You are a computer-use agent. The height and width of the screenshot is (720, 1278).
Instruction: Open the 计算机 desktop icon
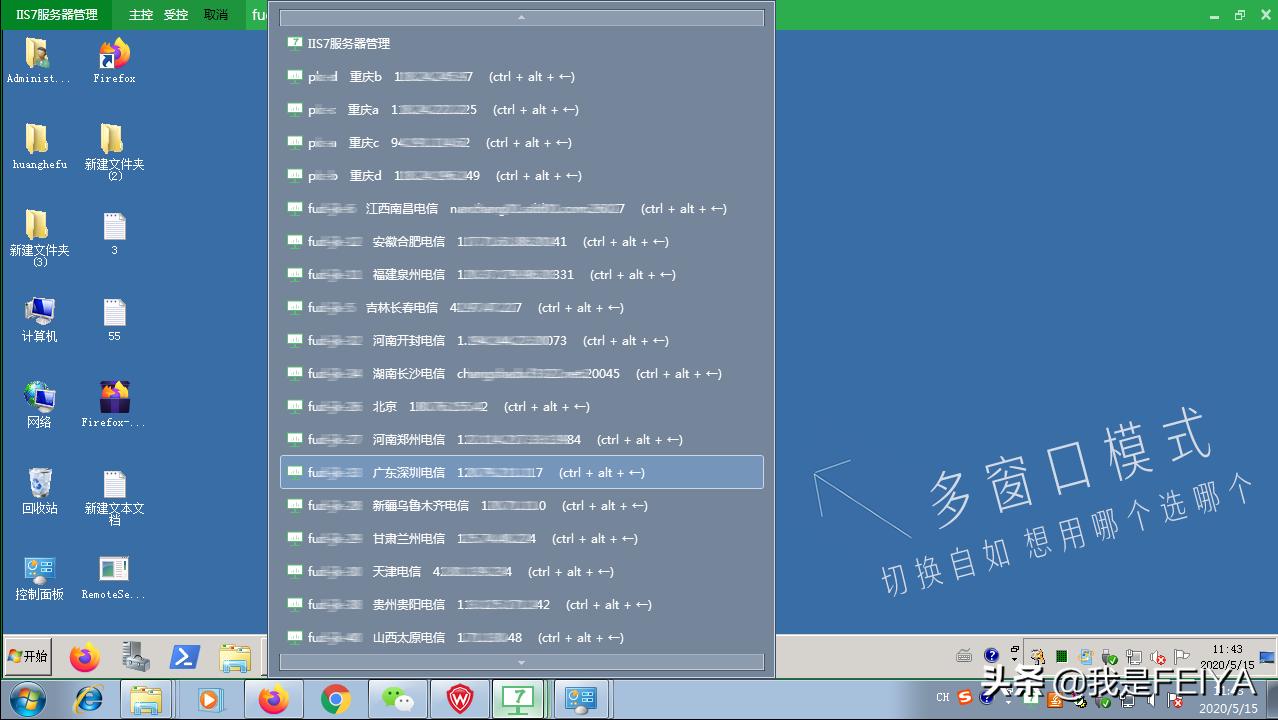click(x=40, y=318)
